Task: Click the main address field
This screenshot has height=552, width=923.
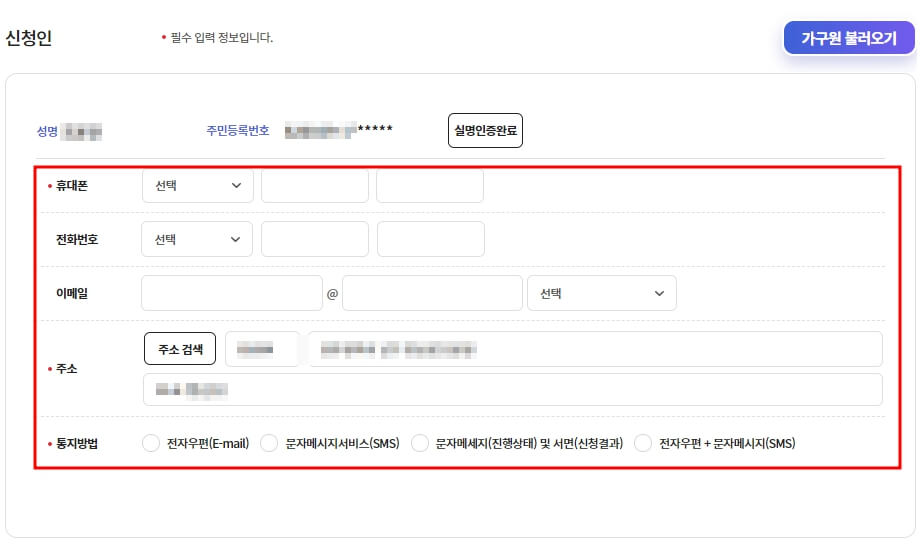Action: pos(595,349)
